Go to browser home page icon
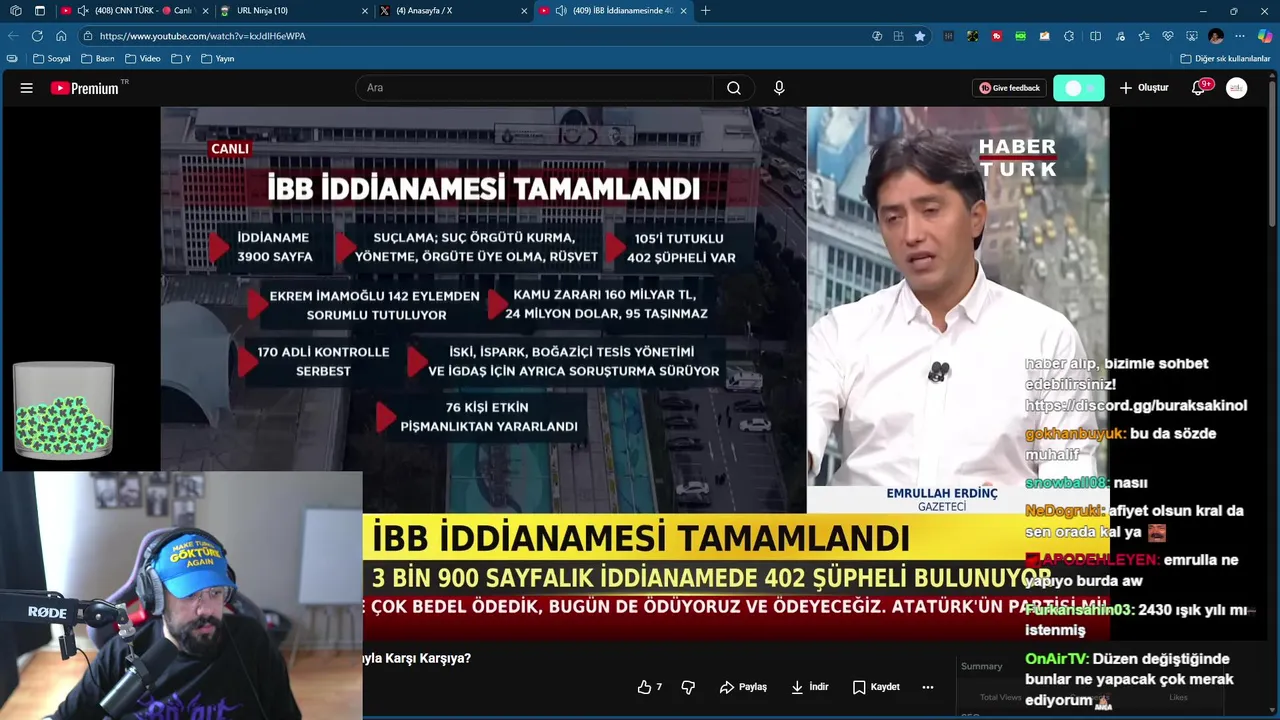 coord(61,36)
